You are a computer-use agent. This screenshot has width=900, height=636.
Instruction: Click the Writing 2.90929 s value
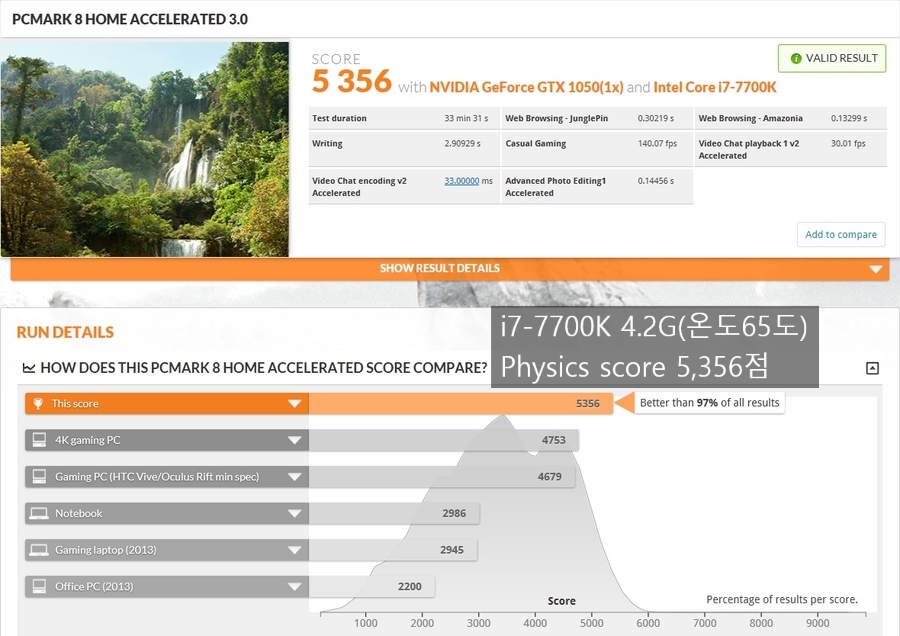click(x=462, y=144)
